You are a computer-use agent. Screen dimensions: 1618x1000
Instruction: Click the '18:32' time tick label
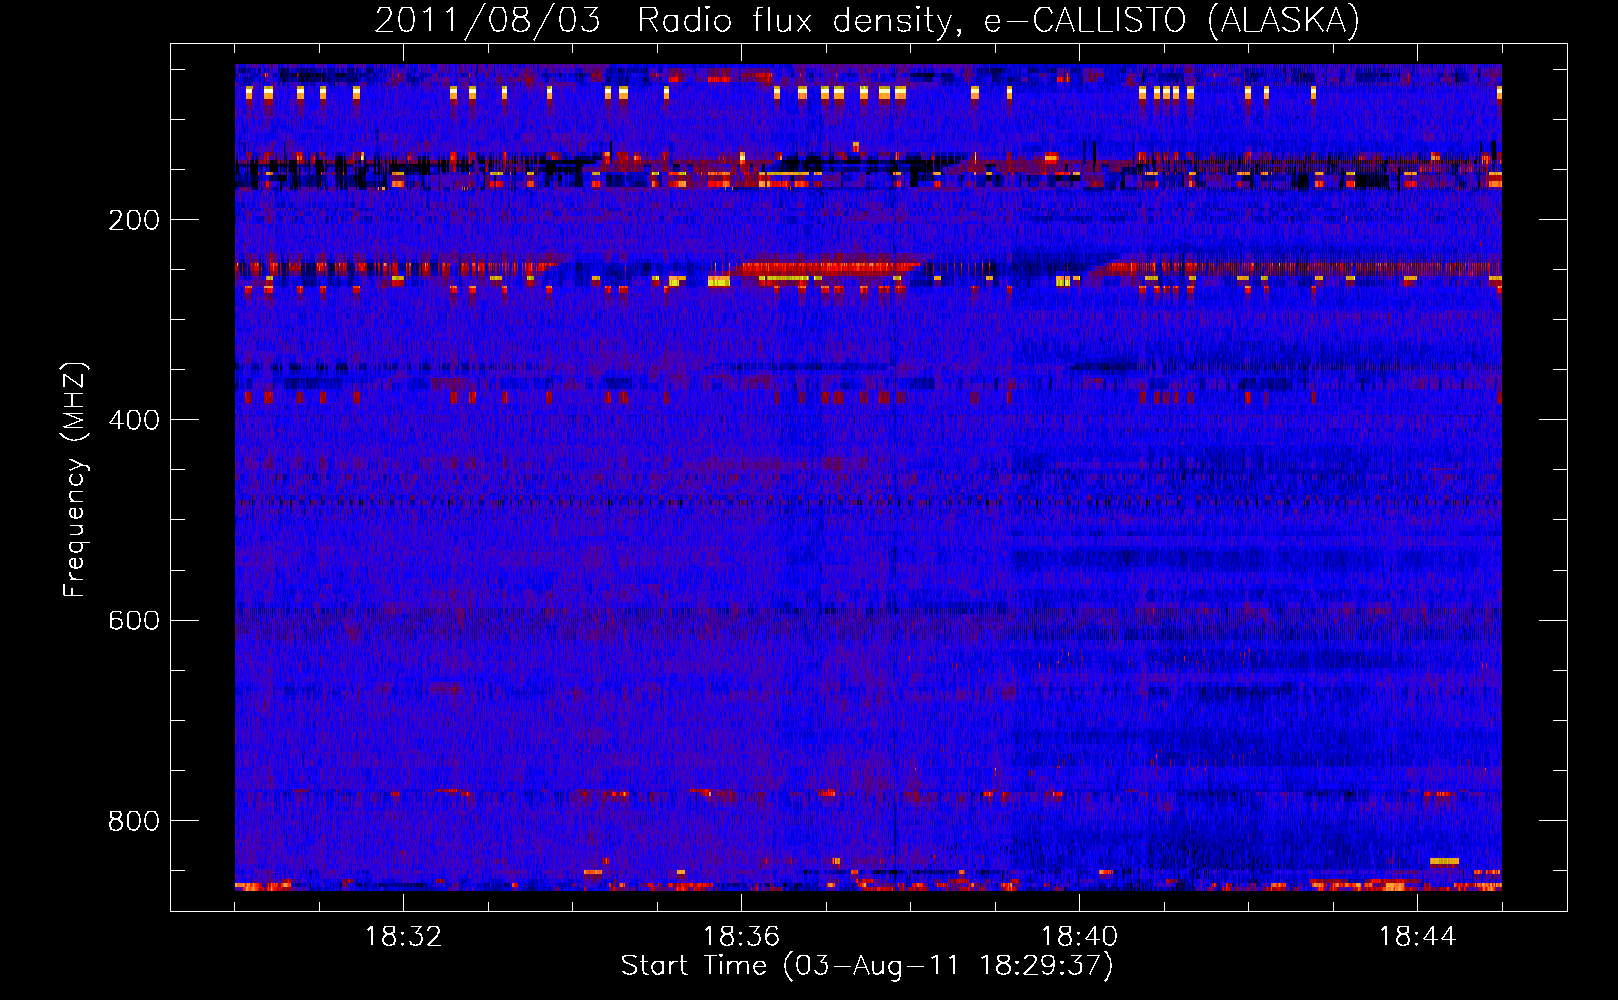click(x=403, y=936)
